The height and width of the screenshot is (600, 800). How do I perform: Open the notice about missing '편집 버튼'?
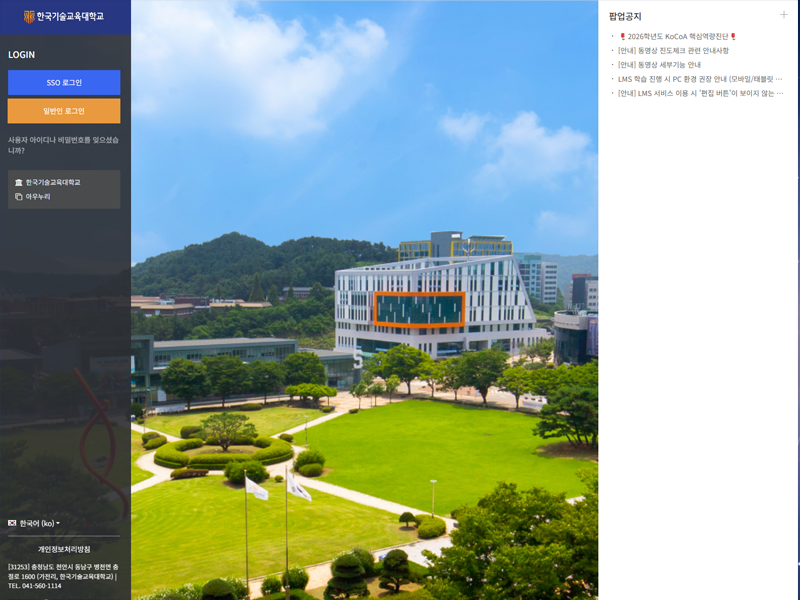click(700, 93)
